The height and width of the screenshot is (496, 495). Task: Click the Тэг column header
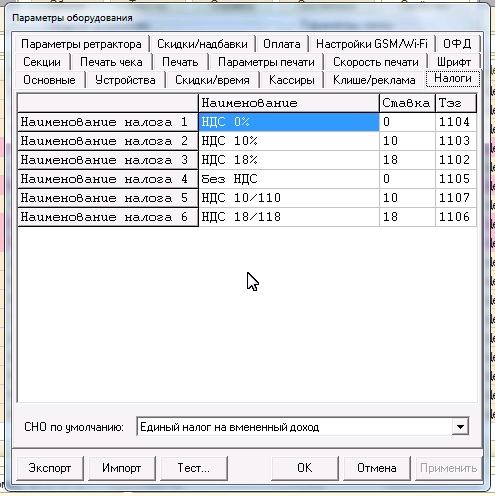pyautogui.click(x=456, y=103)
